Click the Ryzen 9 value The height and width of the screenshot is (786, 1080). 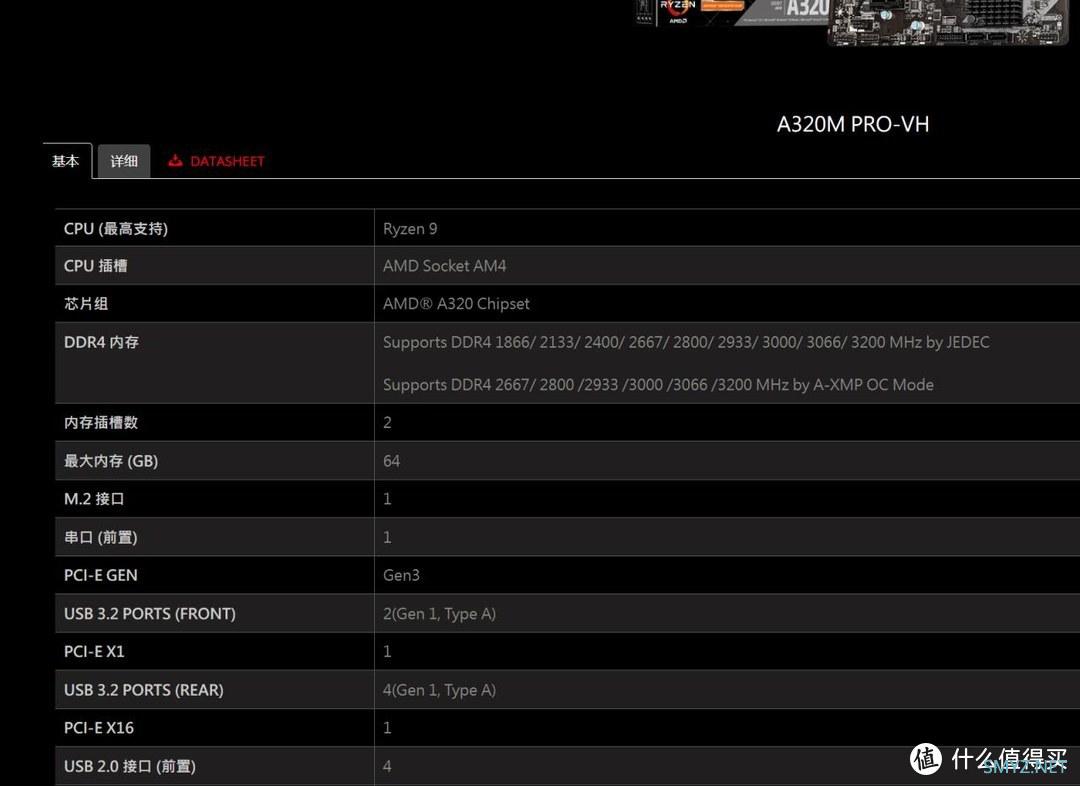[410, 229]
